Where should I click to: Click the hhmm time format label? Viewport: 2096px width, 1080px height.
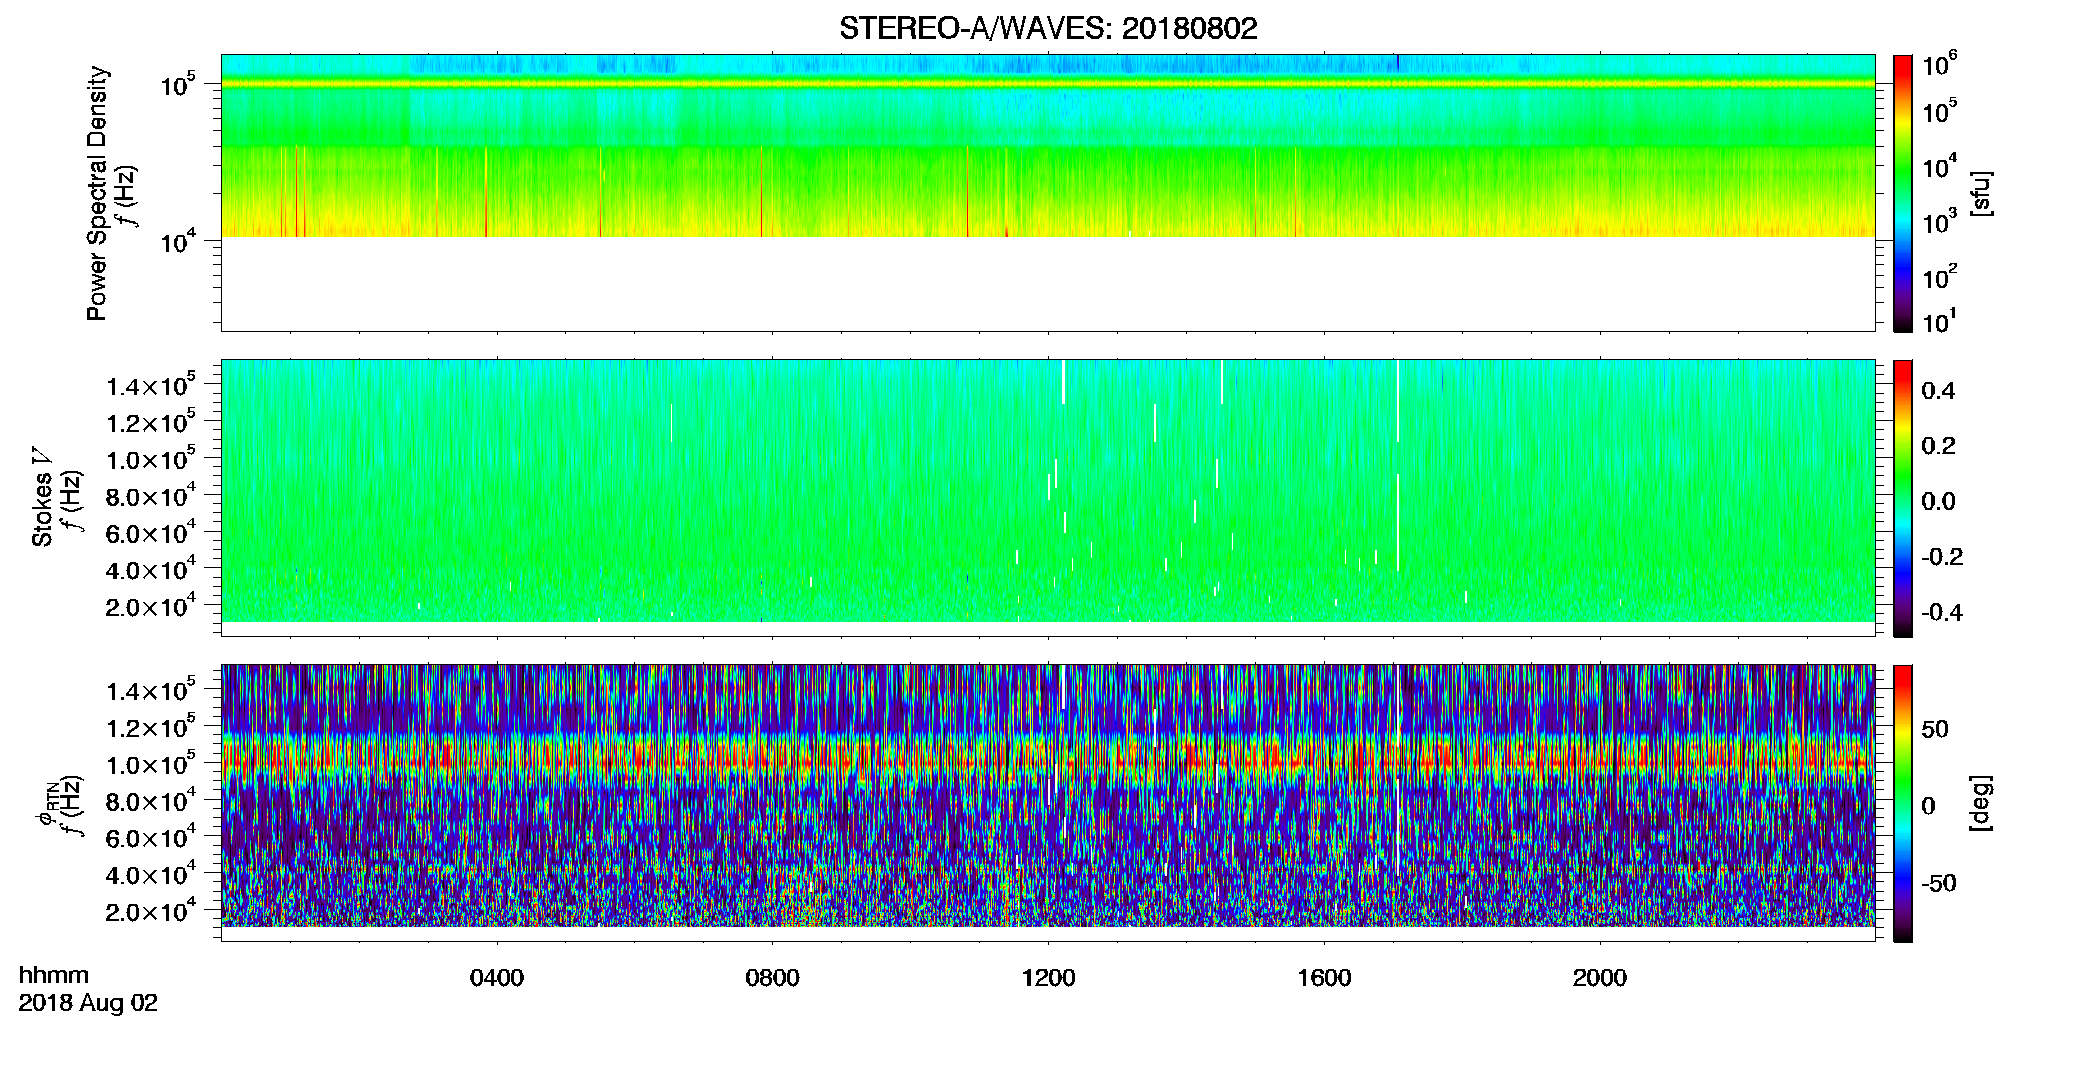pos(54,975)
